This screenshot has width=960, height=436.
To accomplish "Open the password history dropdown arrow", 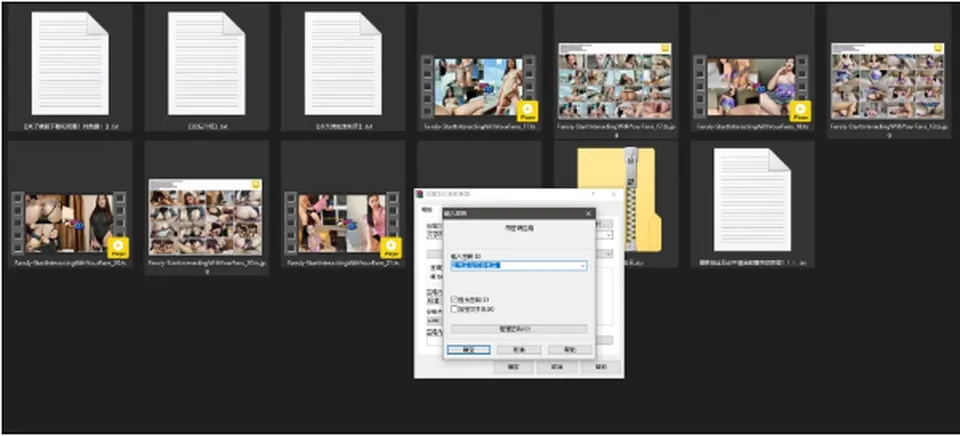I will click(583, 266).
